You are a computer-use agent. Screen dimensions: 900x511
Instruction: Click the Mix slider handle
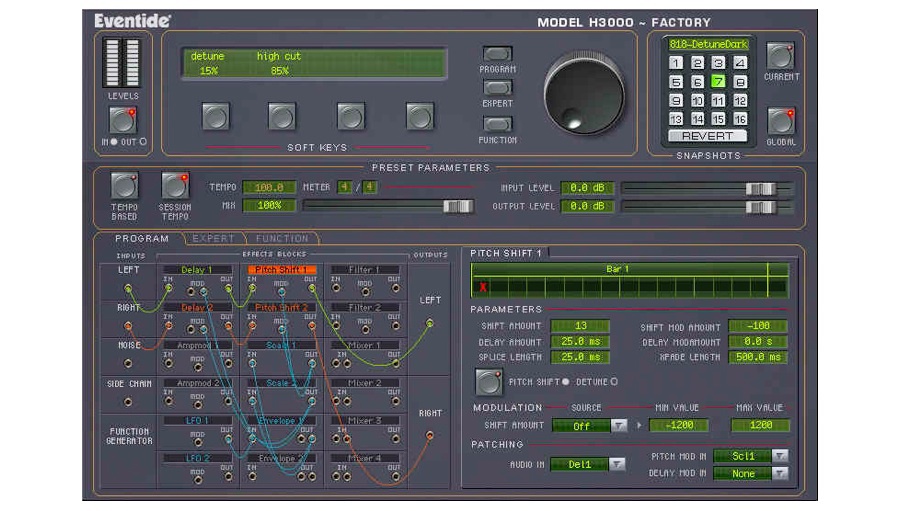(x=458, y=206)
